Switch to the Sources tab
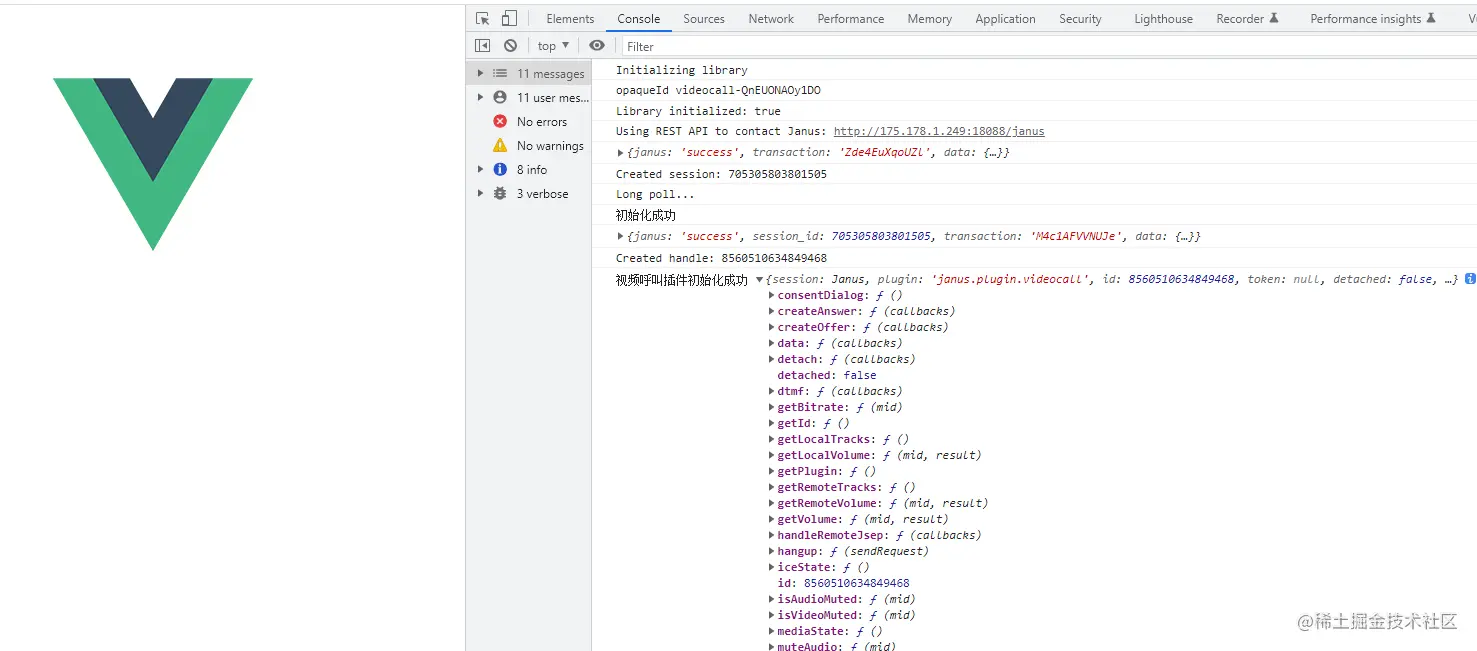This screenshot has width=1477, height=651. (704, 19)
